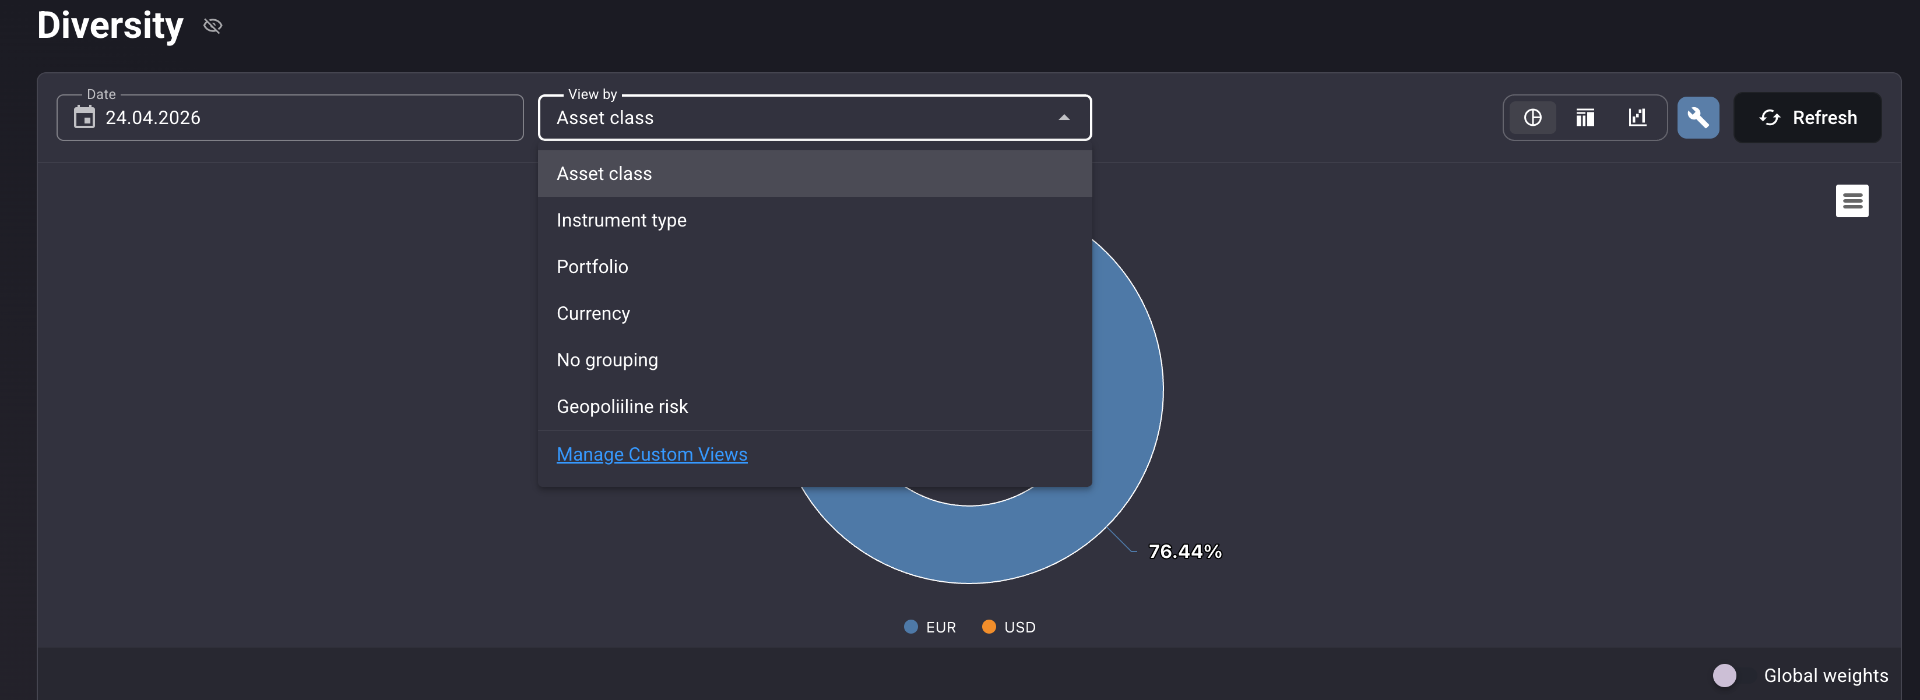Switch to bar chart view
The width and height of the screenshot is (1920, 700).
click(1637, 118)
